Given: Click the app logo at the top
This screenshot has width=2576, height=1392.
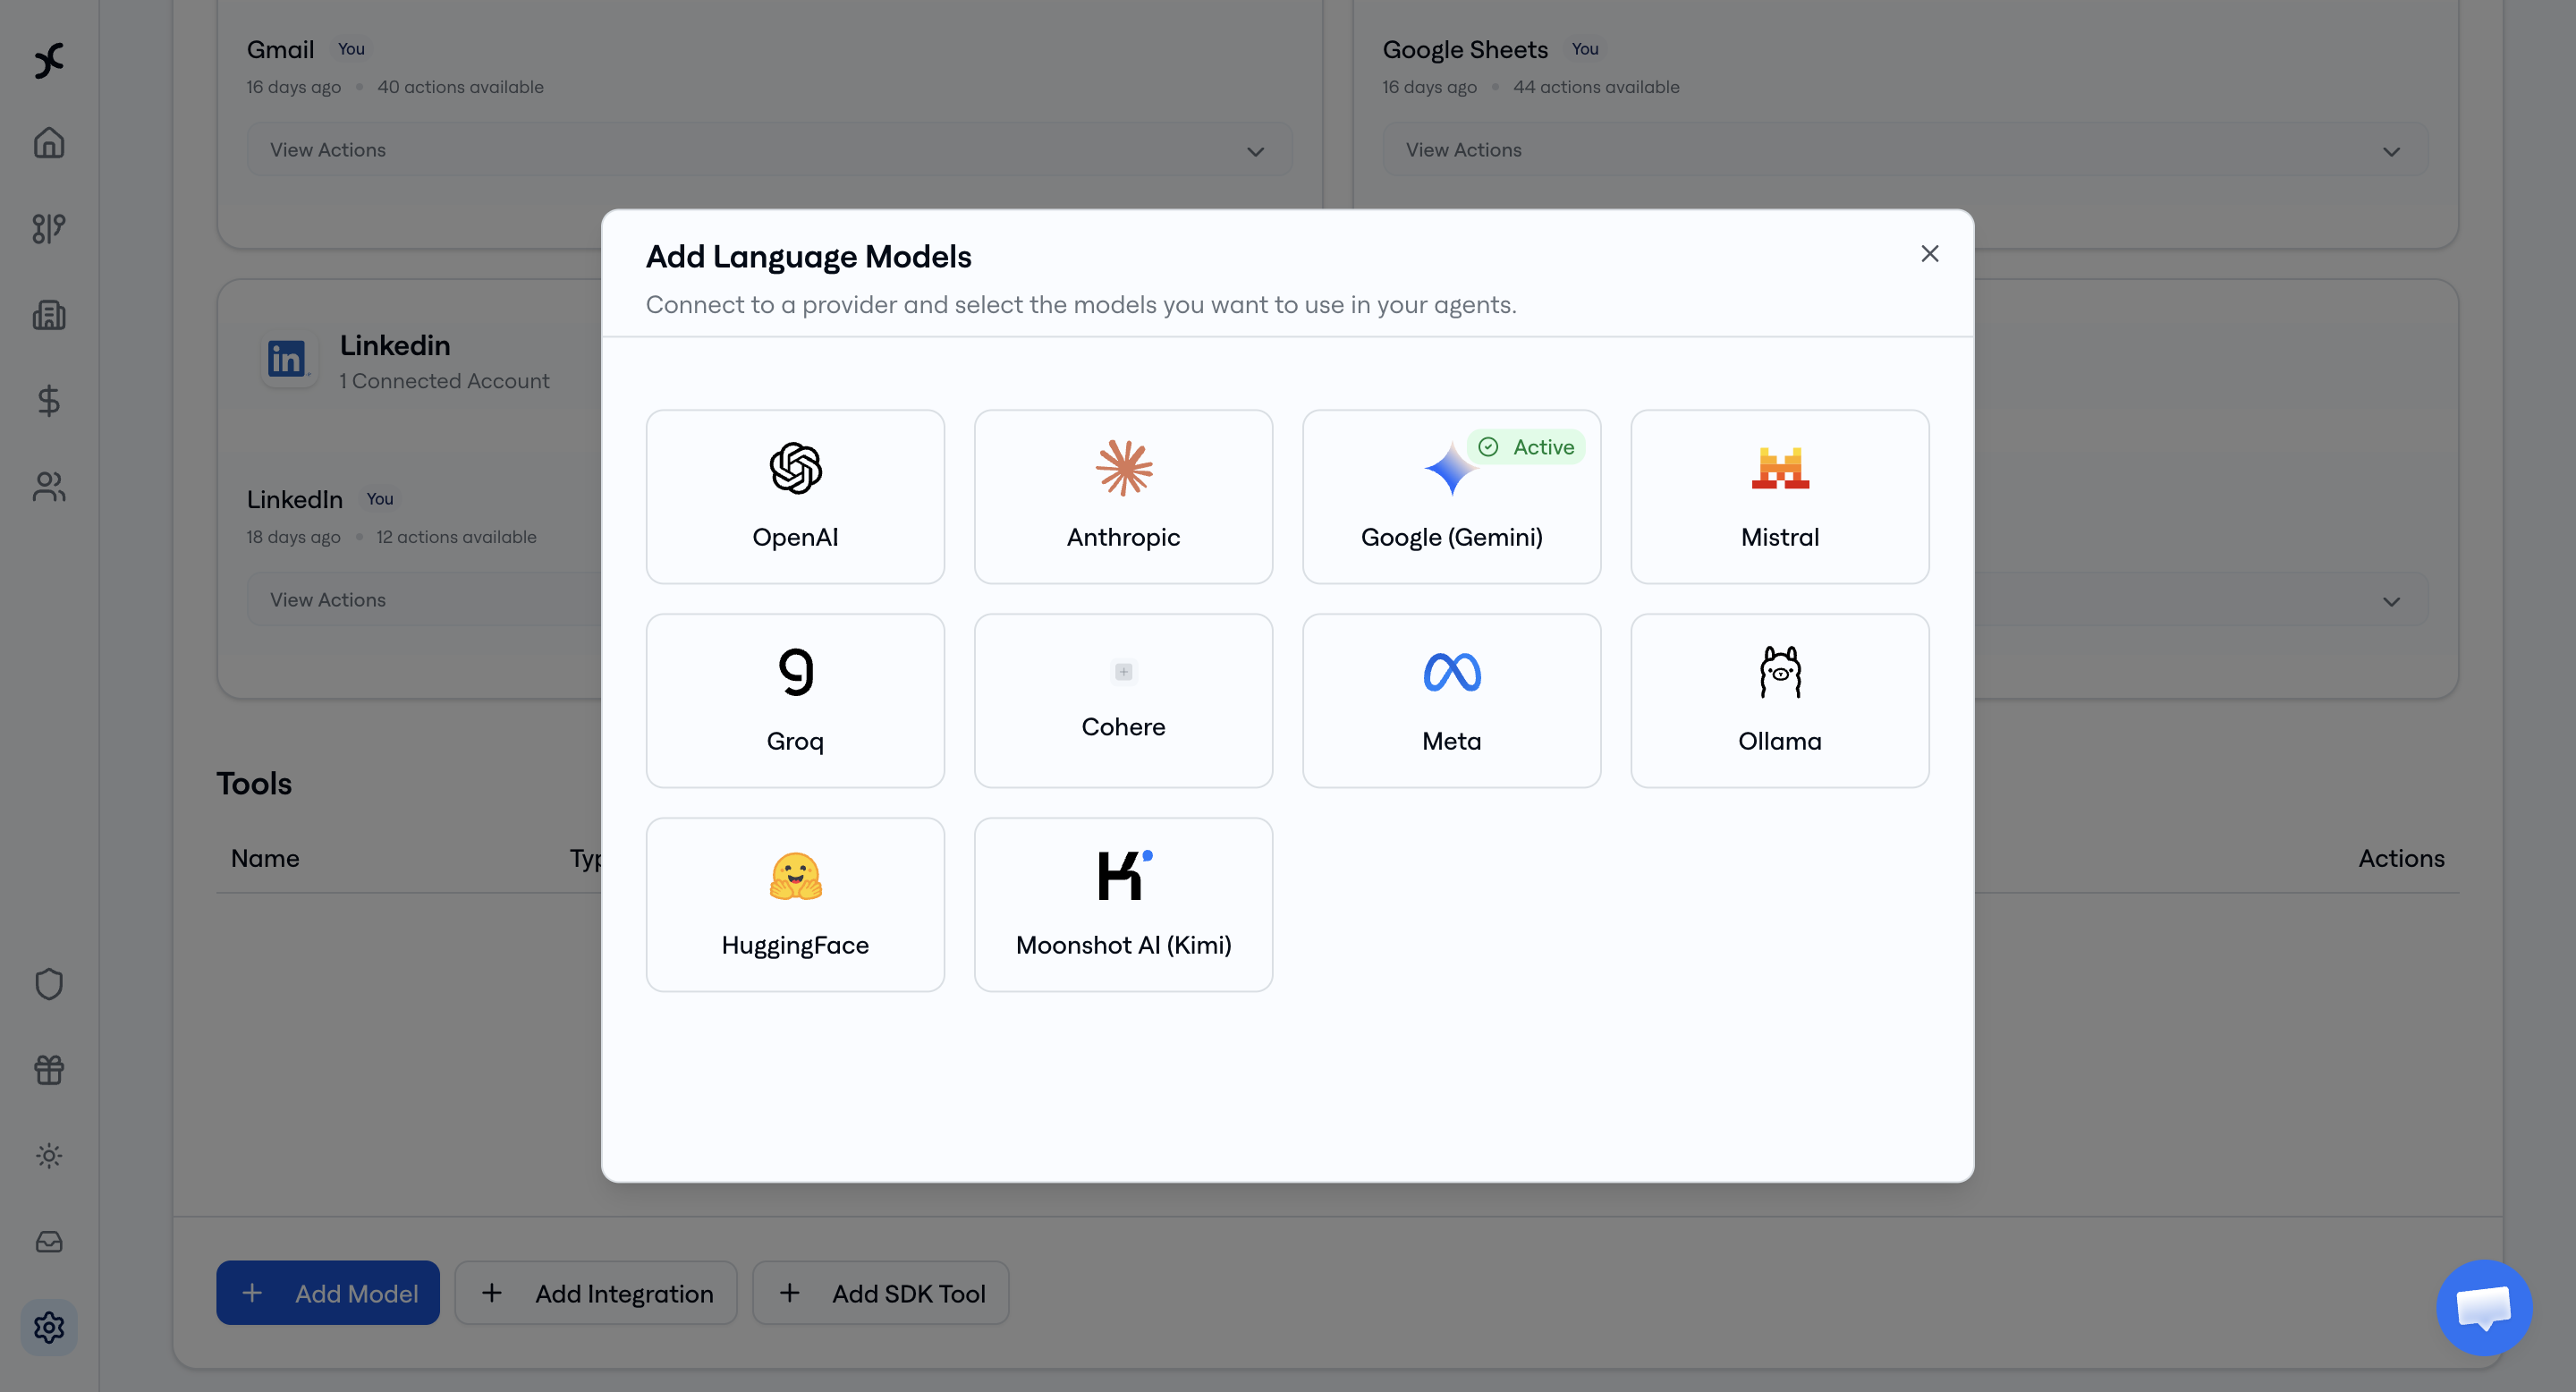Looking at the screenshot, I should click(48, 60).
